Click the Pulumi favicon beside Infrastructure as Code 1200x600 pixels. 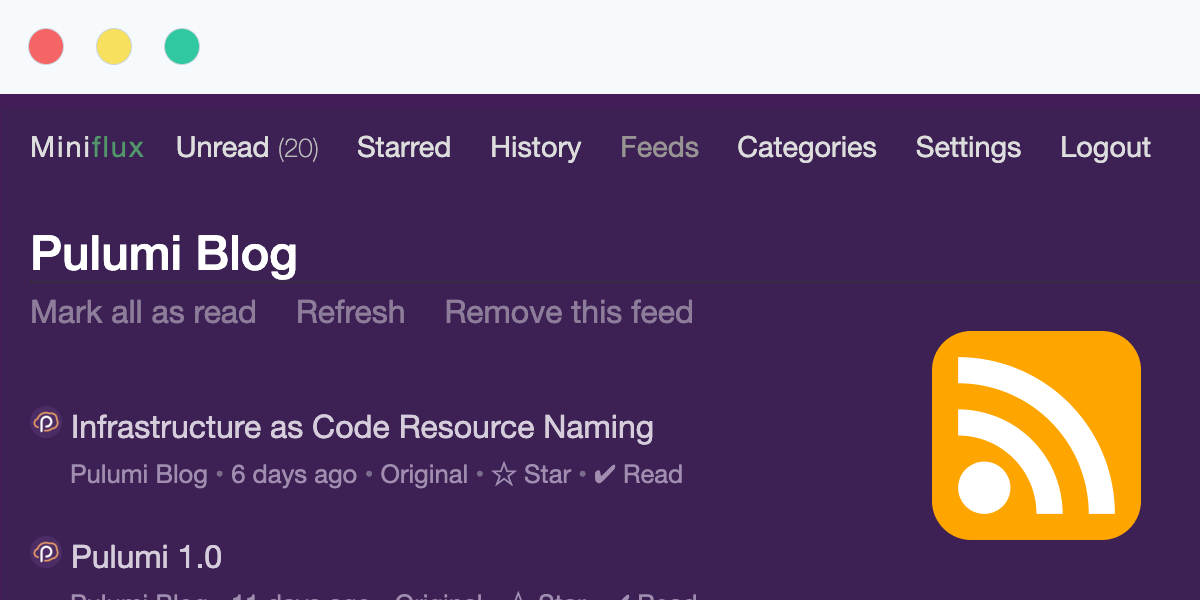(x=46, y=424)
